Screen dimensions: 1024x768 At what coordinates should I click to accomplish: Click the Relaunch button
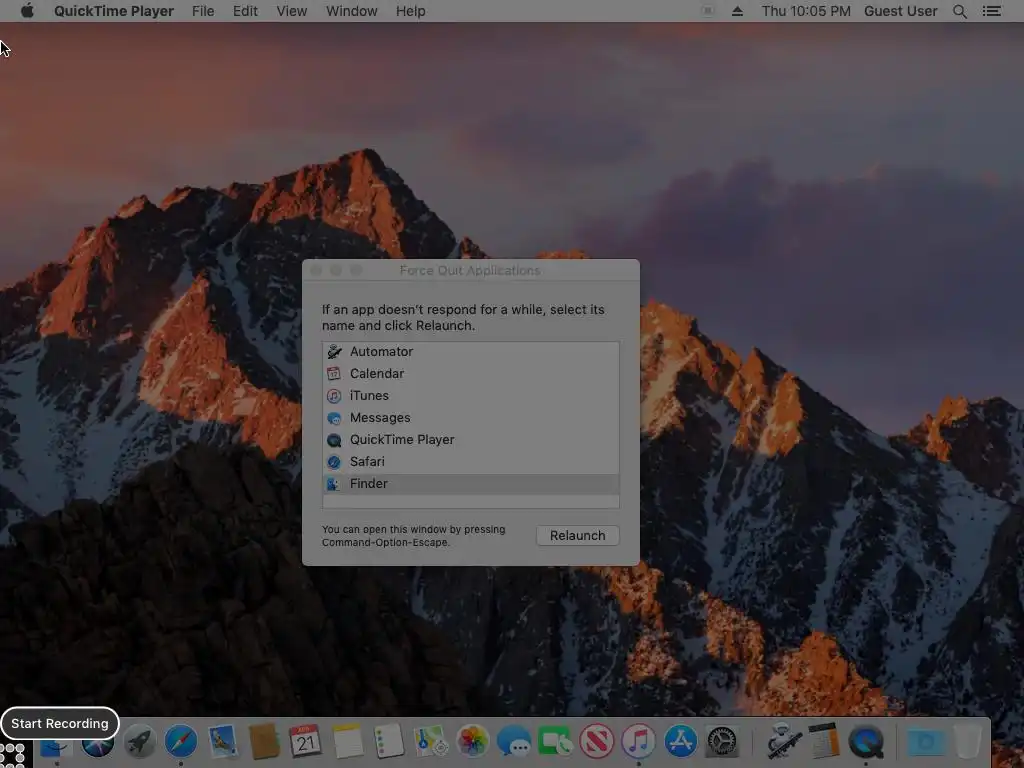click(577, 536)
